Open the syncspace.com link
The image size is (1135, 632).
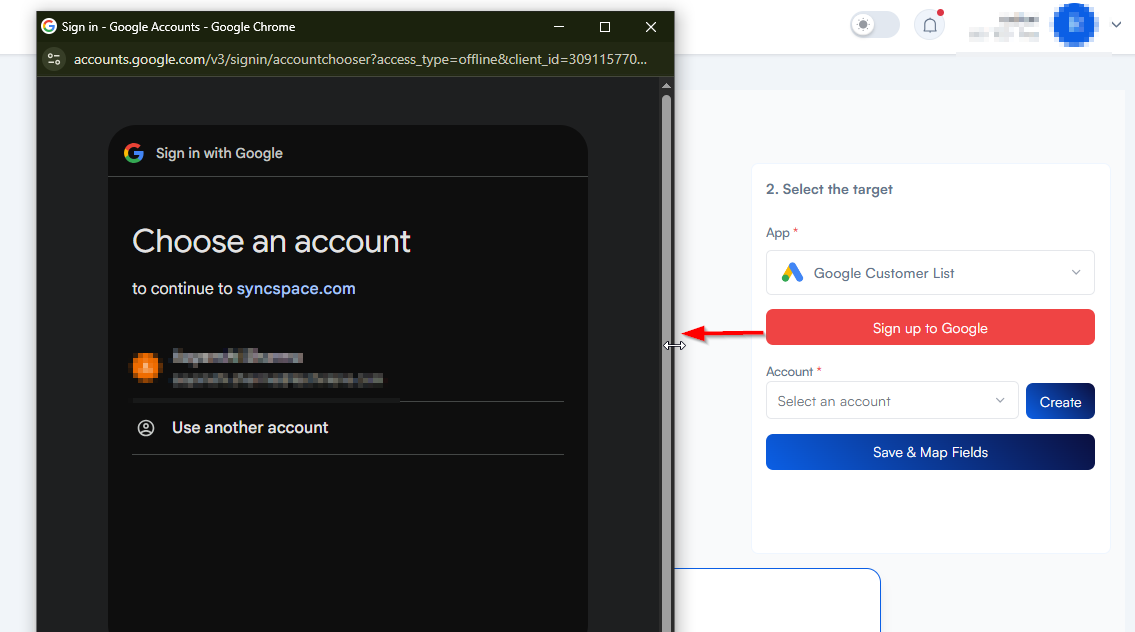click(296, 289)
